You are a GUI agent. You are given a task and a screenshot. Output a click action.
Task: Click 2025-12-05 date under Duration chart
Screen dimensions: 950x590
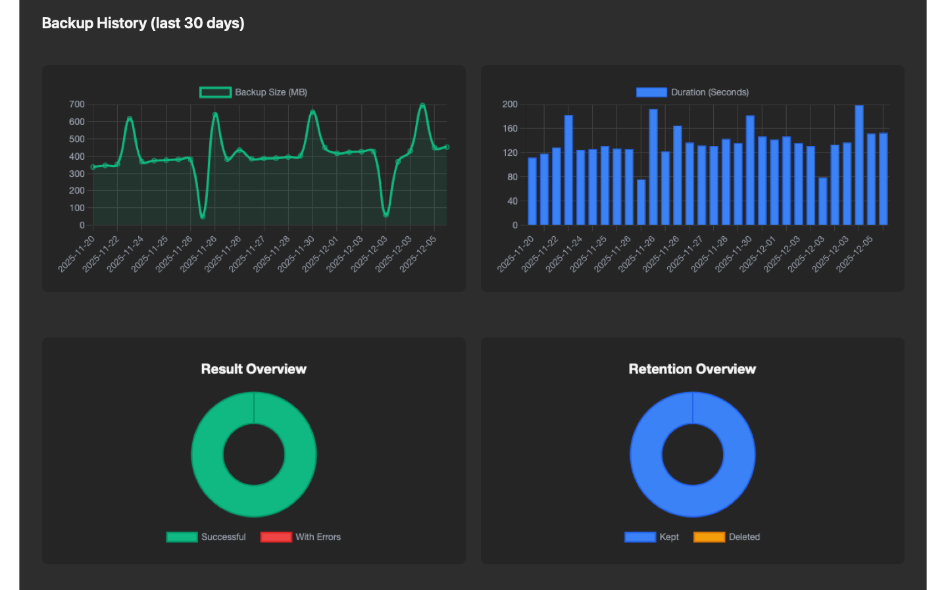854,254
